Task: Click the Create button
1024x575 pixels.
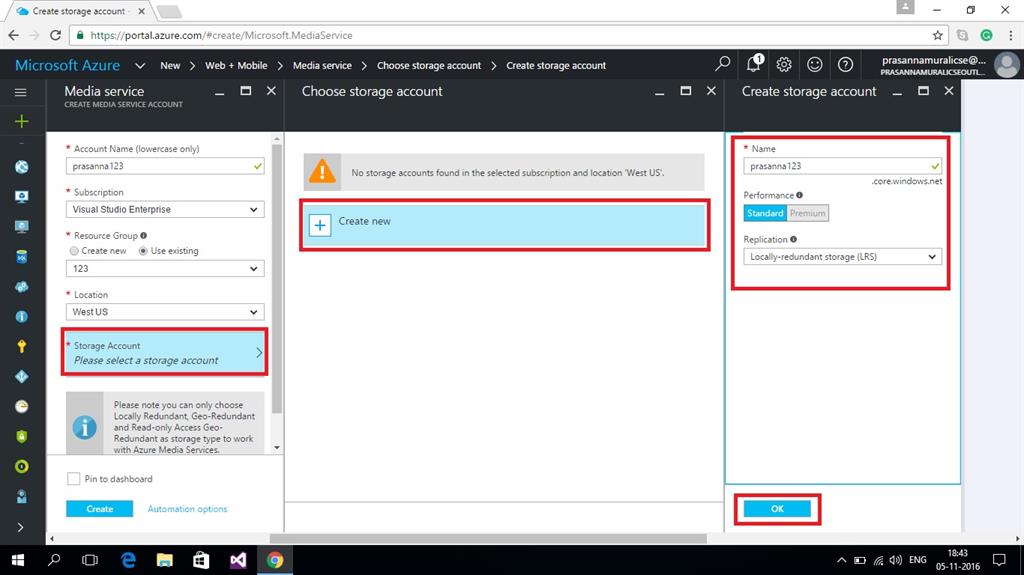Action: click(x=99, y=508)
